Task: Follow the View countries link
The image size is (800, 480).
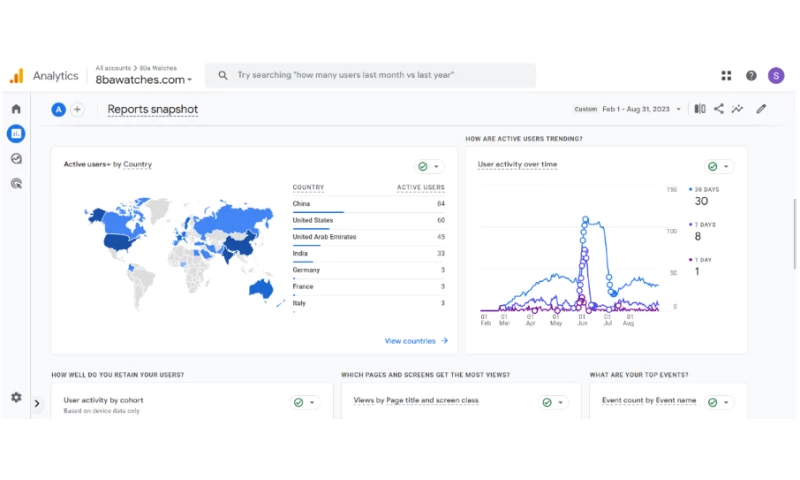Action: [x=416, y=341]
